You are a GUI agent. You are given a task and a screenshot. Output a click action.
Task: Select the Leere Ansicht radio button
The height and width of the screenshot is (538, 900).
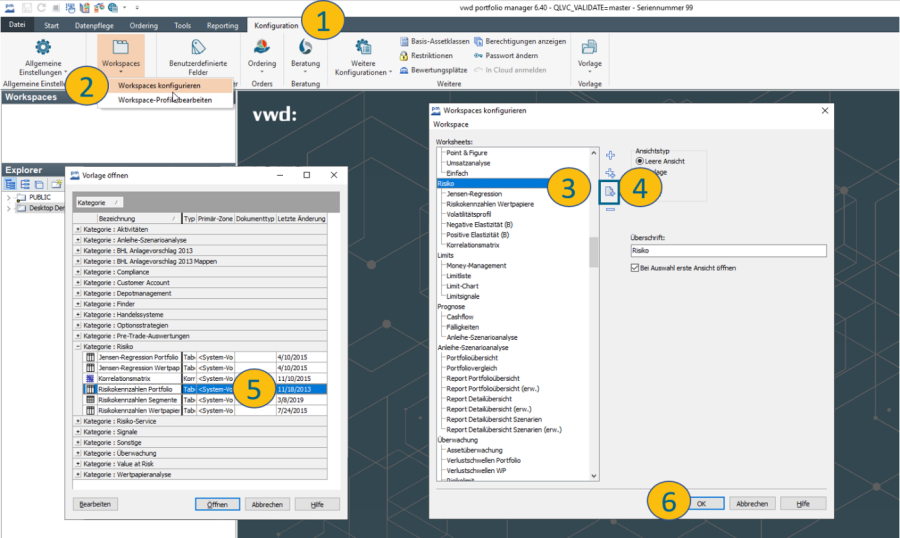tap(640, 160)
